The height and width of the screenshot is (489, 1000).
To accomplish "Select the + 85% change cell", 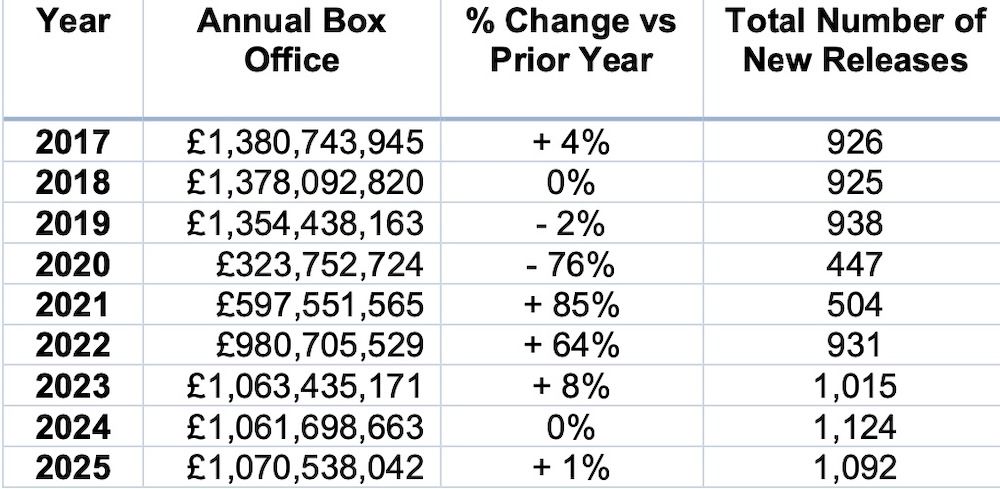I will [571, 305].
